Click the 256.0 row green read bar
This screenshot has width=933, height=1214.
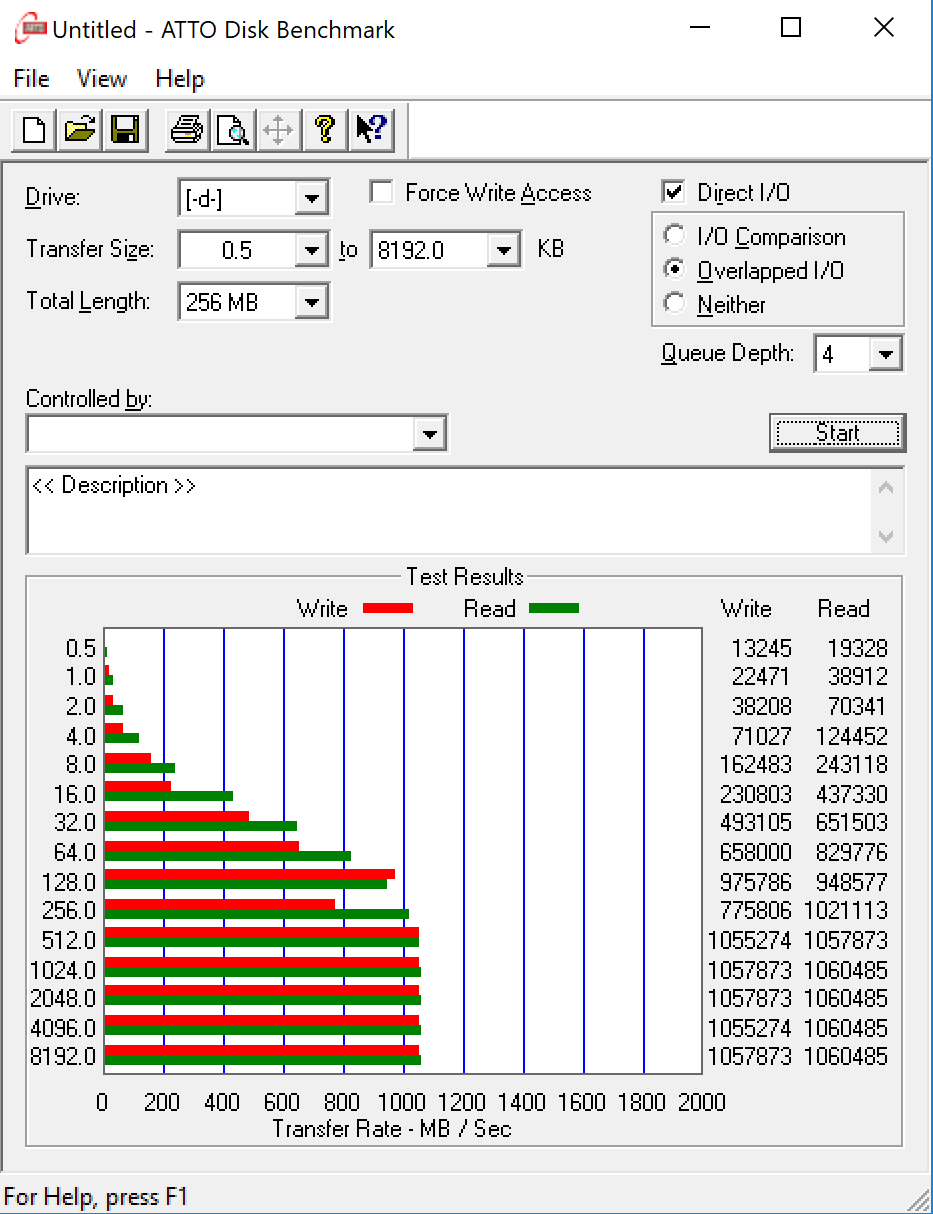(256, 914)
